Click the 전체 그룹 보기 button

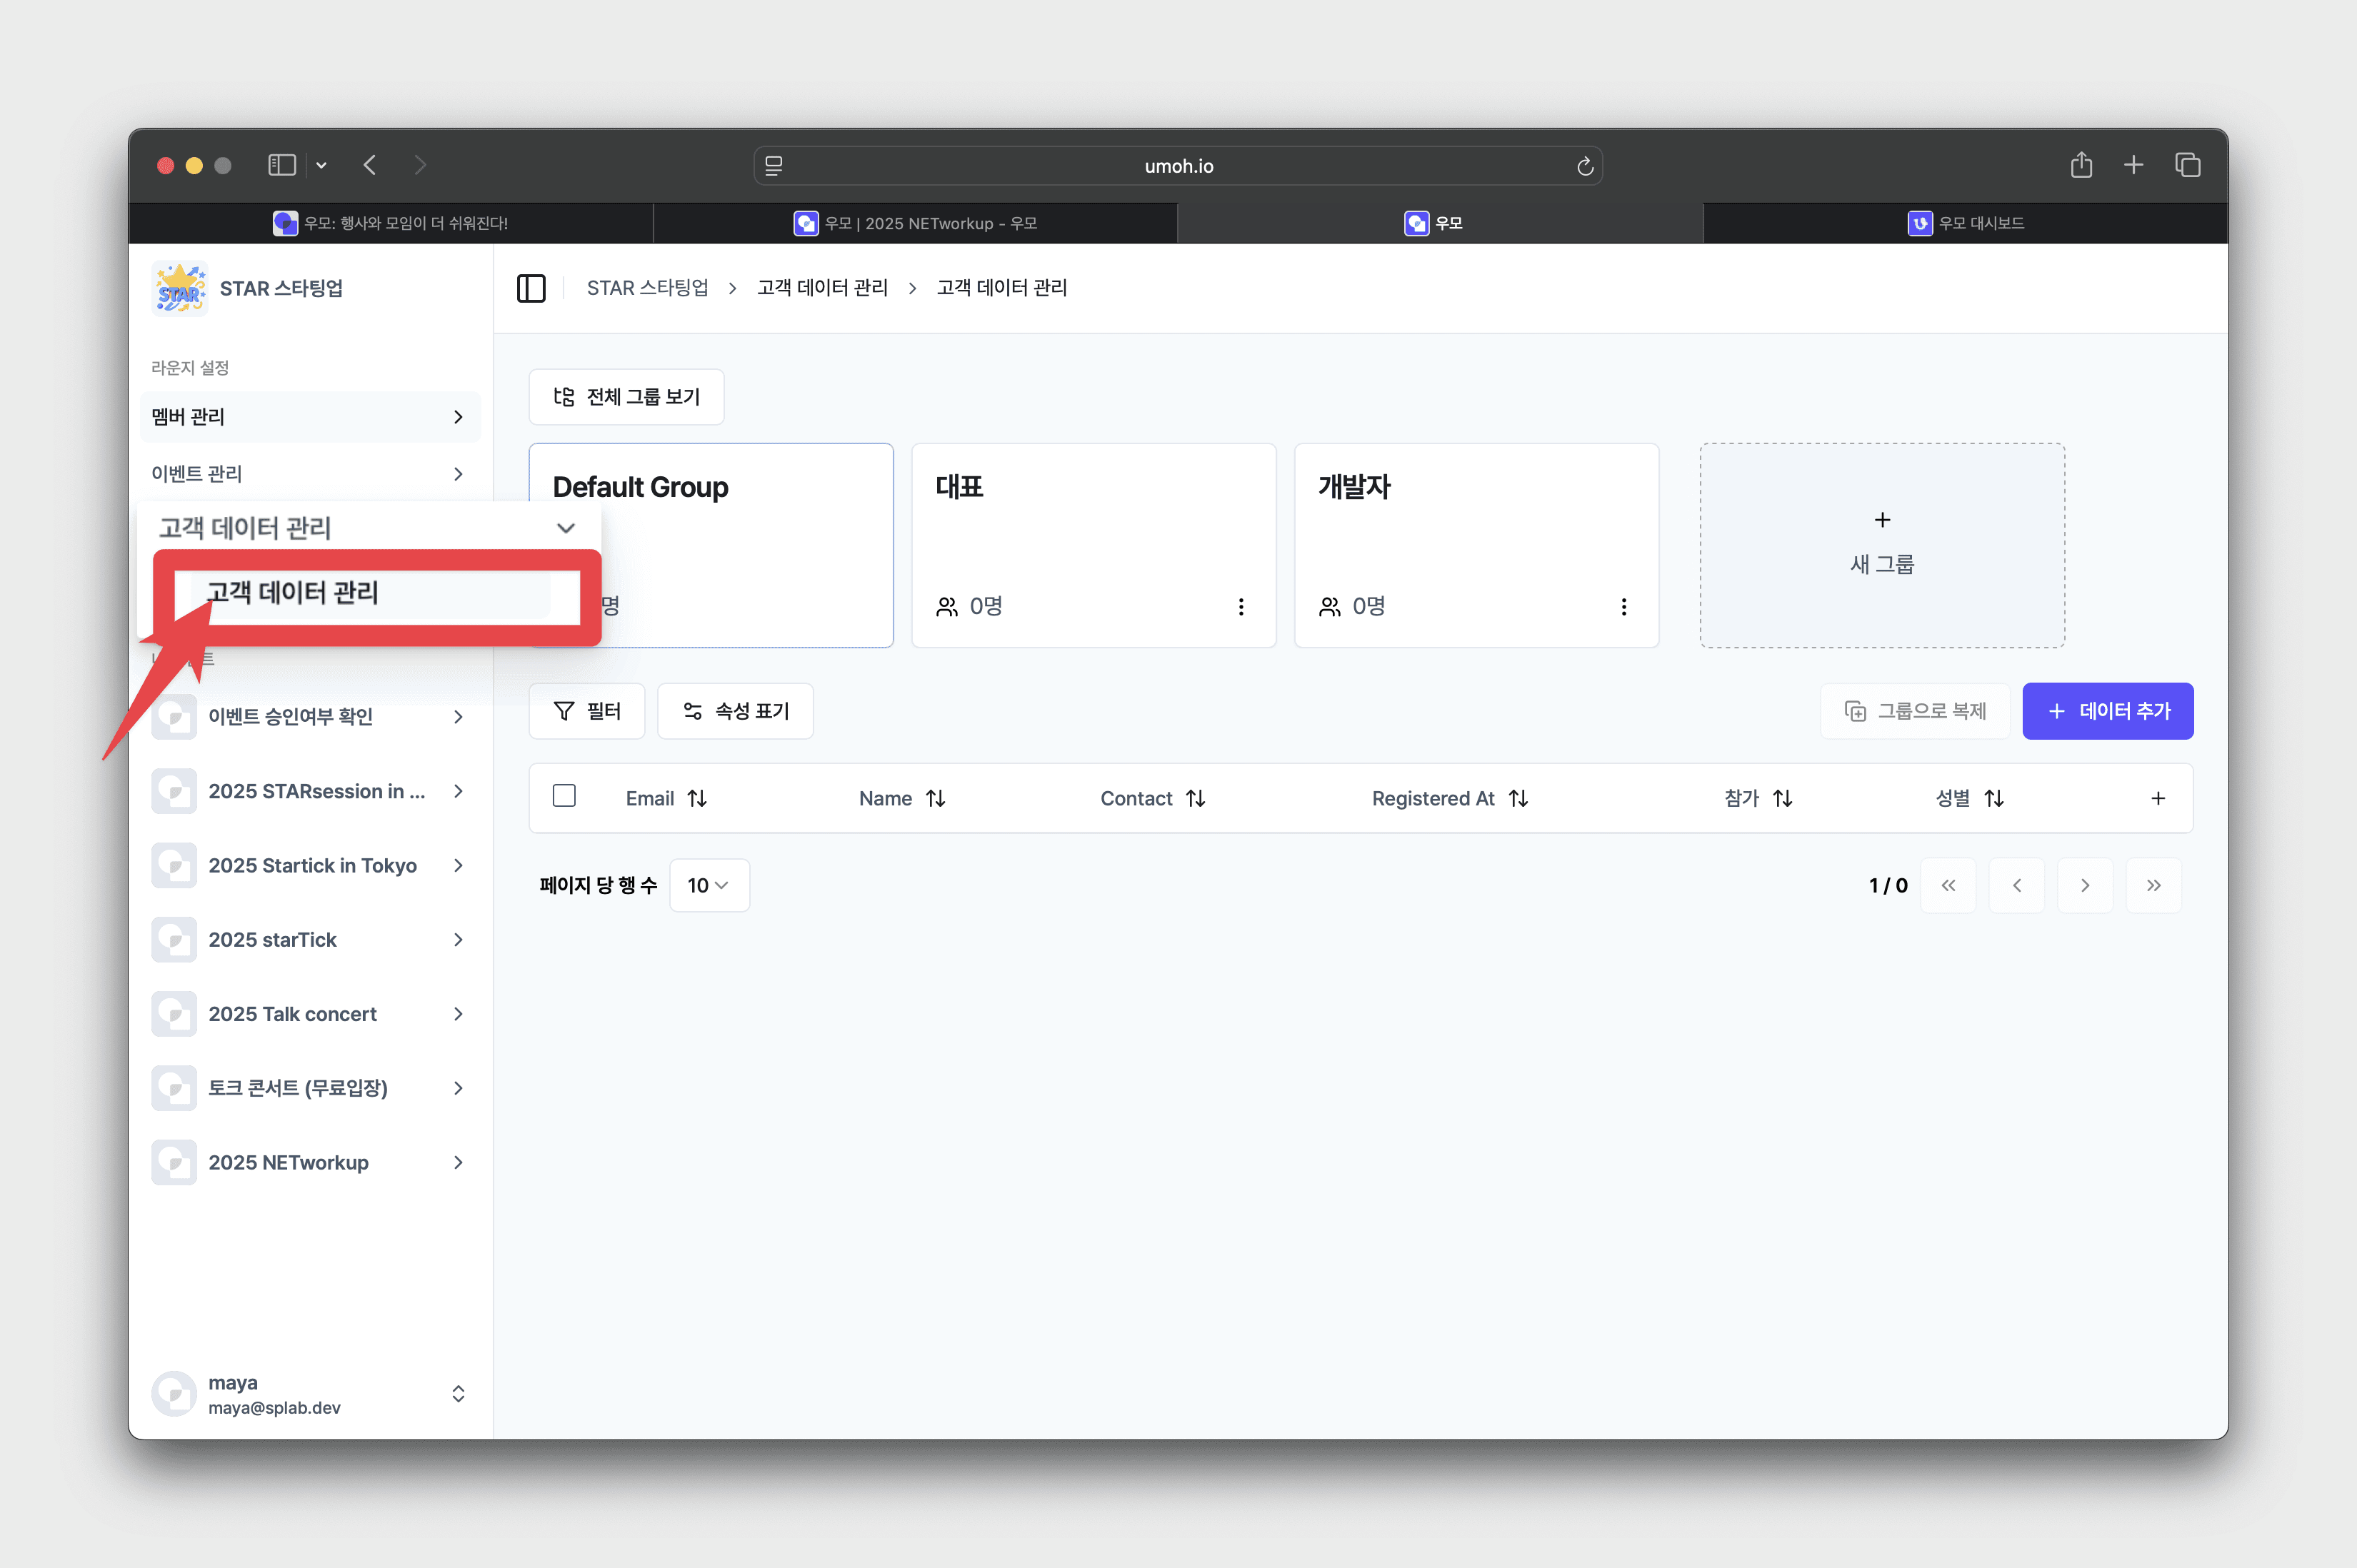coord(626,397)
